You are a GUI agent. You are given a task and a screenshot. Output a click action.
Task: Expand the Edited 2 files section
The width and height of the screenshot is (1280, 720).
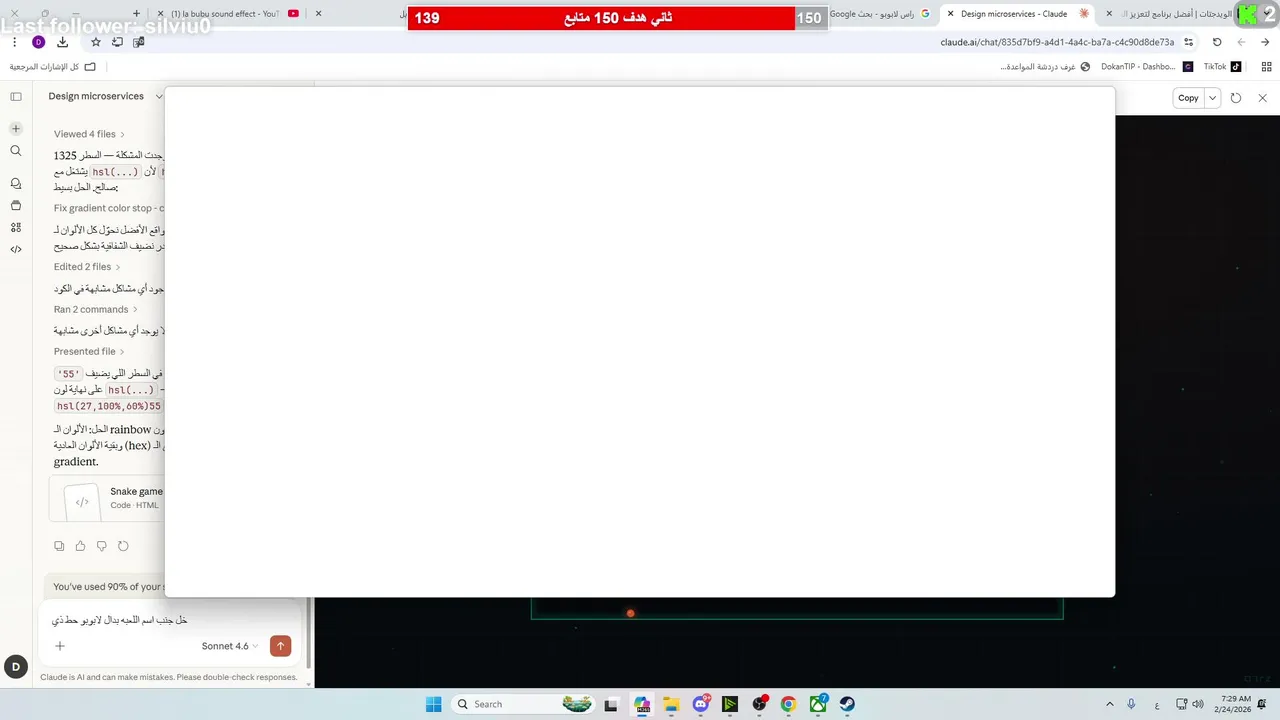pyautogui.click(x=87, y=267)
